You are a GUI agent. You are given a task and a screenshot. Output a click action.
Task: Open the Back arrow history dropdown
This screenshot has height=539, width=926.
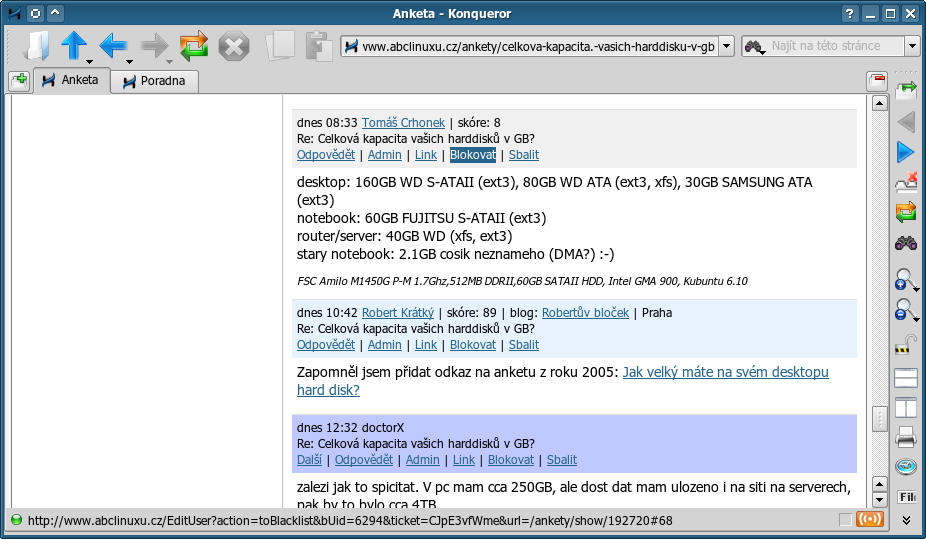pos(129,61)
